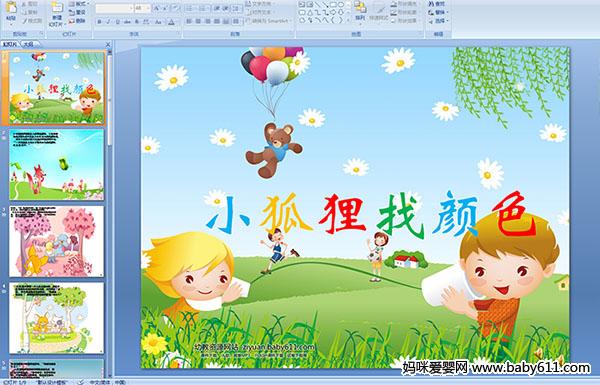
Task: Open the font size dropdown
Action: tap(142, 8)
